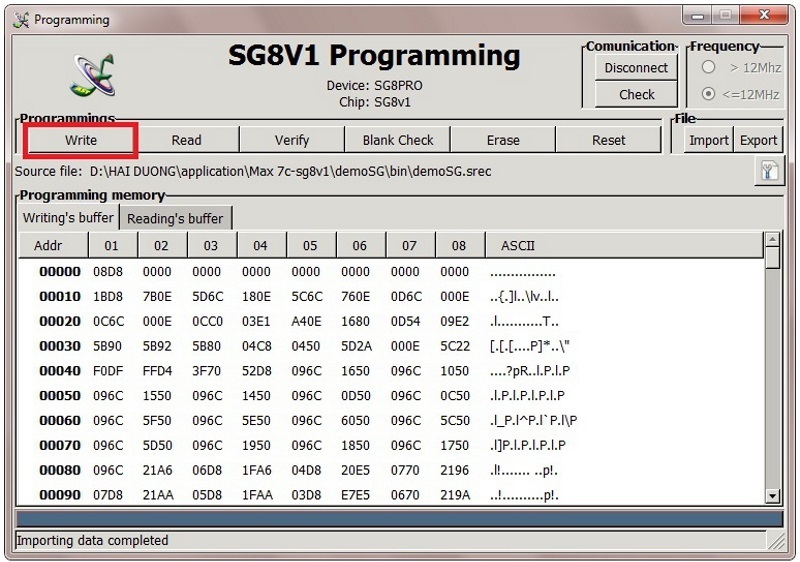
Task: Select the > 12Mhz frequency radio
Action: click(708, 67)
